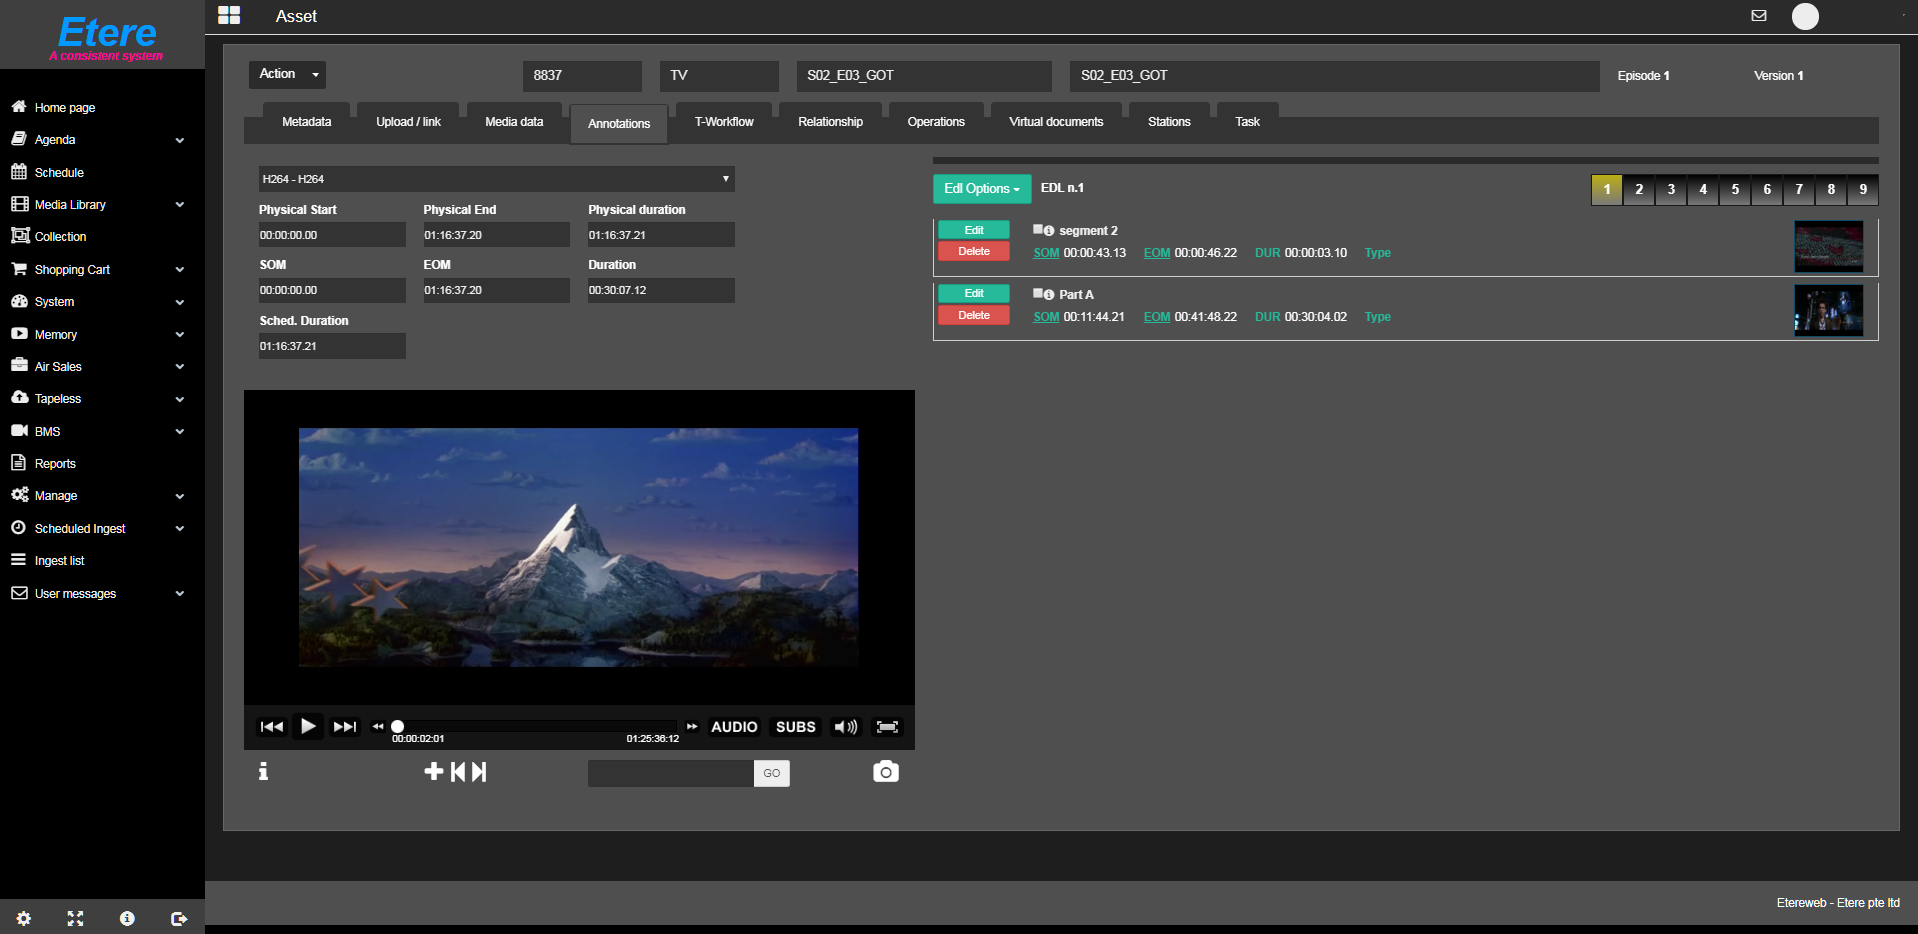Add a new annotation with the plus icon

click(x=433, y=771)
